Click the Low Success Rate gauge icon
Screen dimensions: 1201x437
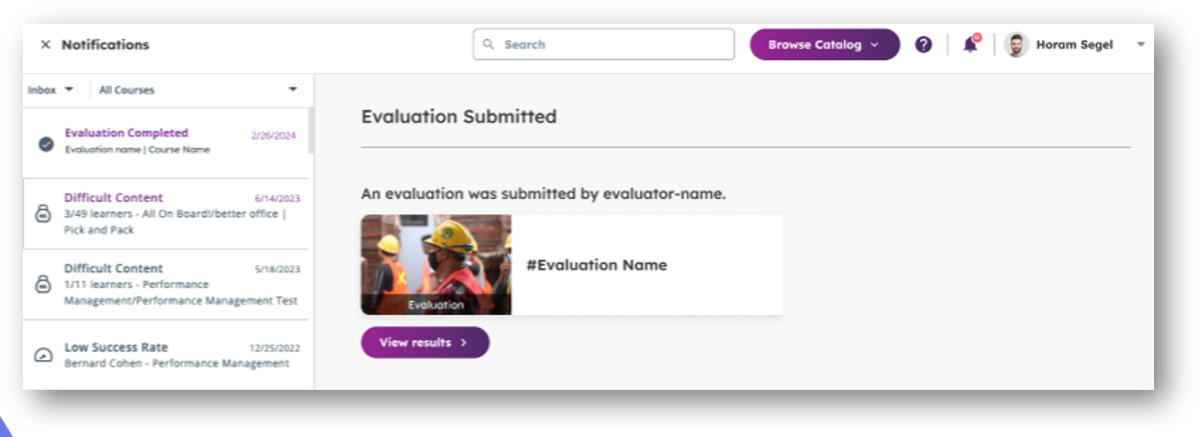(44, 355)
